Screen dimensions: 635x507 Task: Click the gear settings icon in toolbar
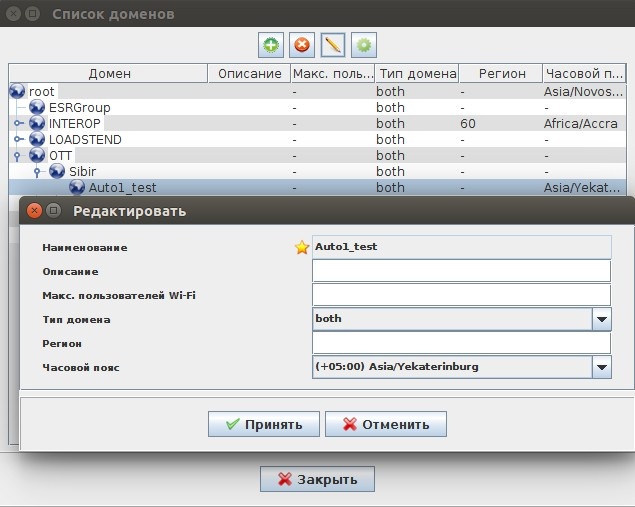coord(364,45)
